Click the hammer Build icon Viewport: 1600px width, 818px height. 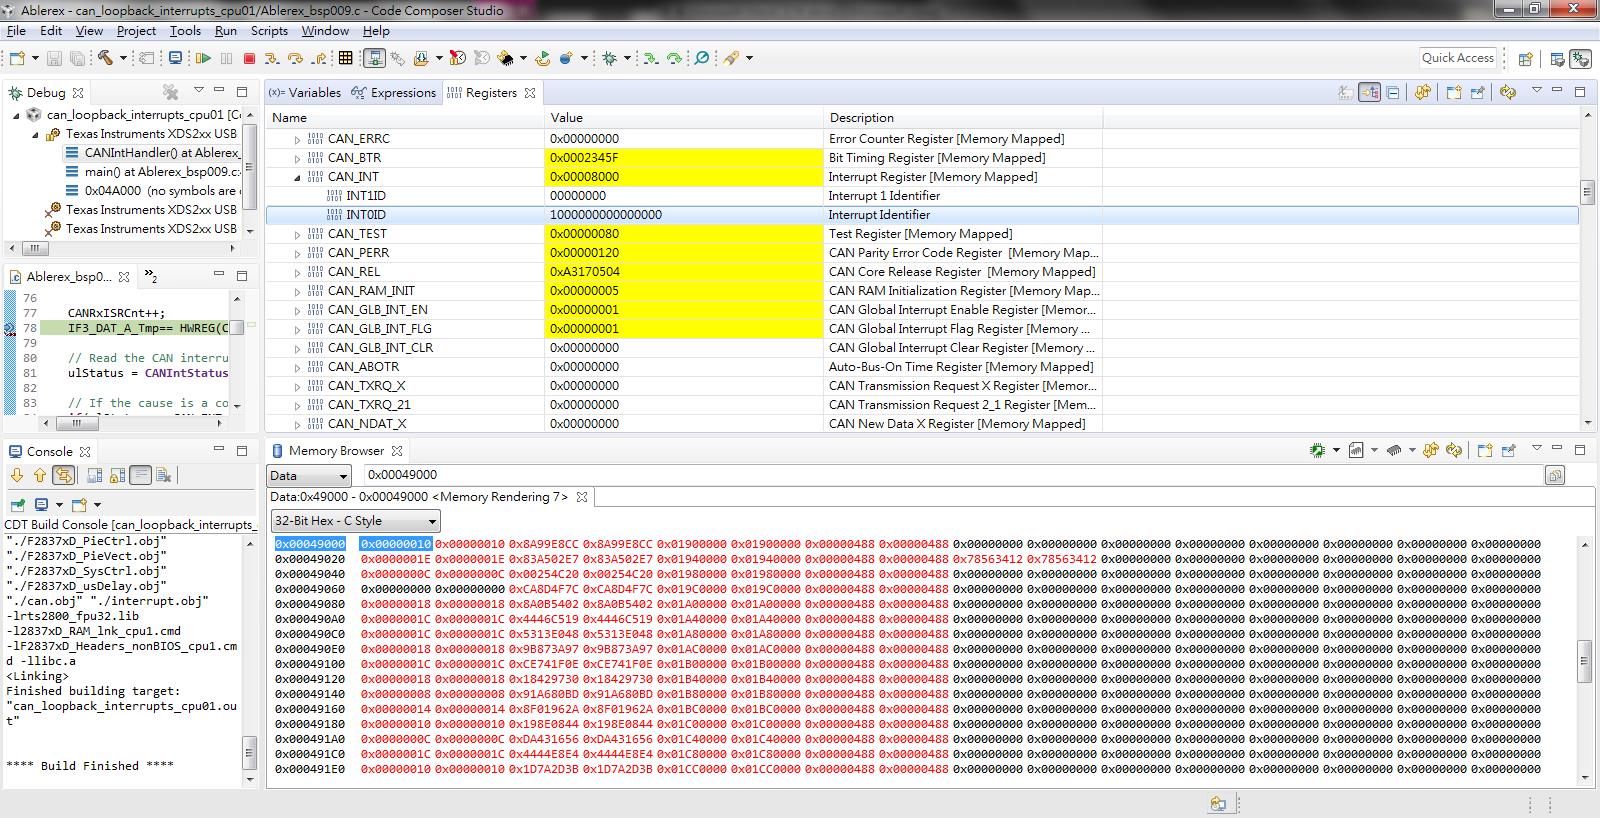point(105,58)
